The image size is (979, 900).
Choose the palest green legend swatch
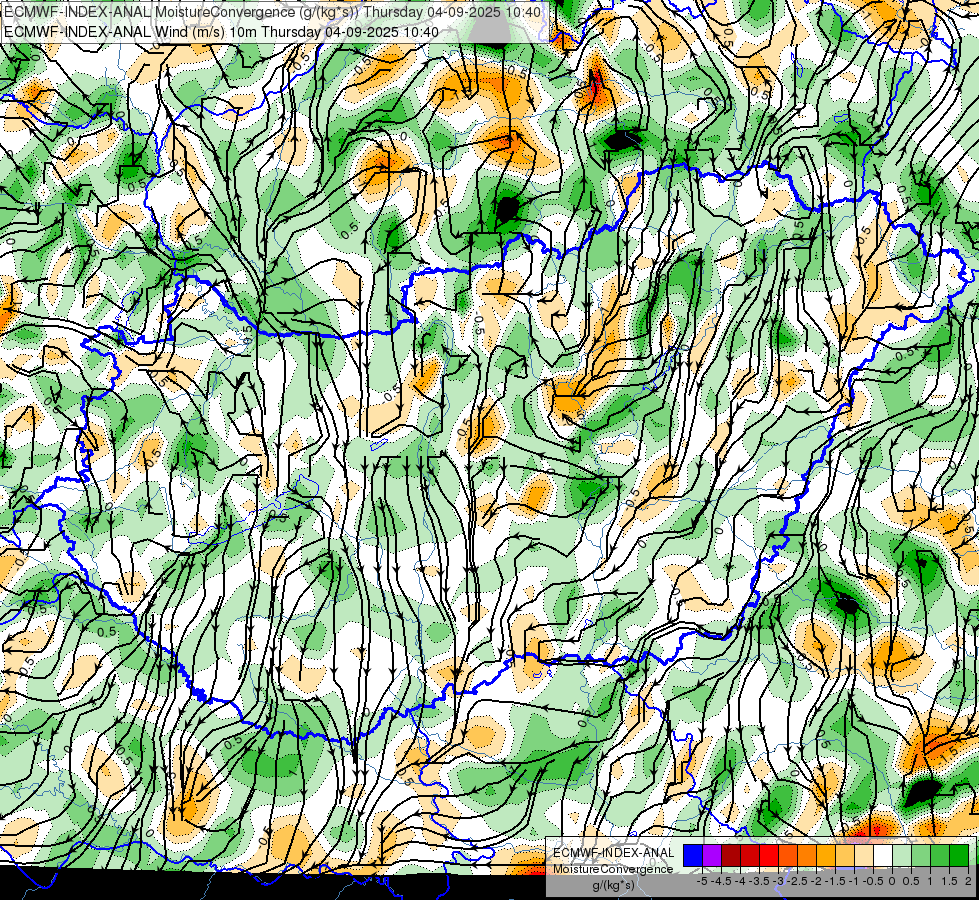point(902,856)
